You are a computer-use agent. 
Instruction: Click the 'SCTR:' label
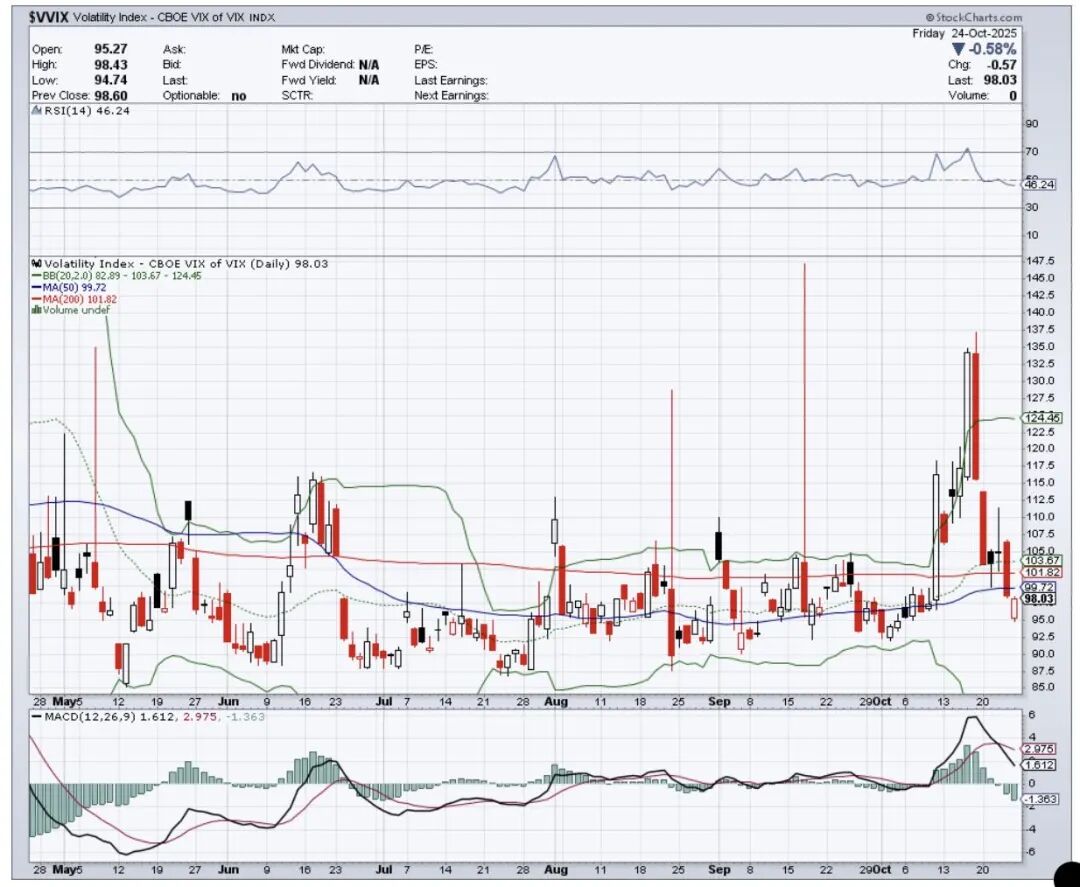(x=297, y=96)
